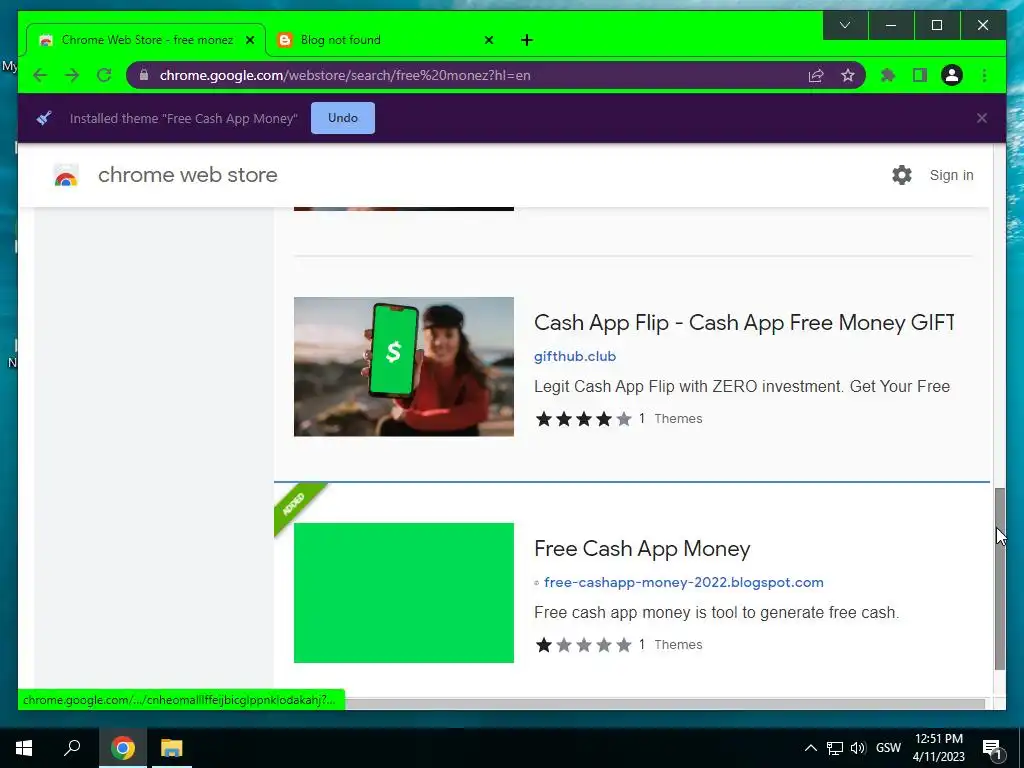
Task: Click the GSW input language indicator
Action: 888,748
